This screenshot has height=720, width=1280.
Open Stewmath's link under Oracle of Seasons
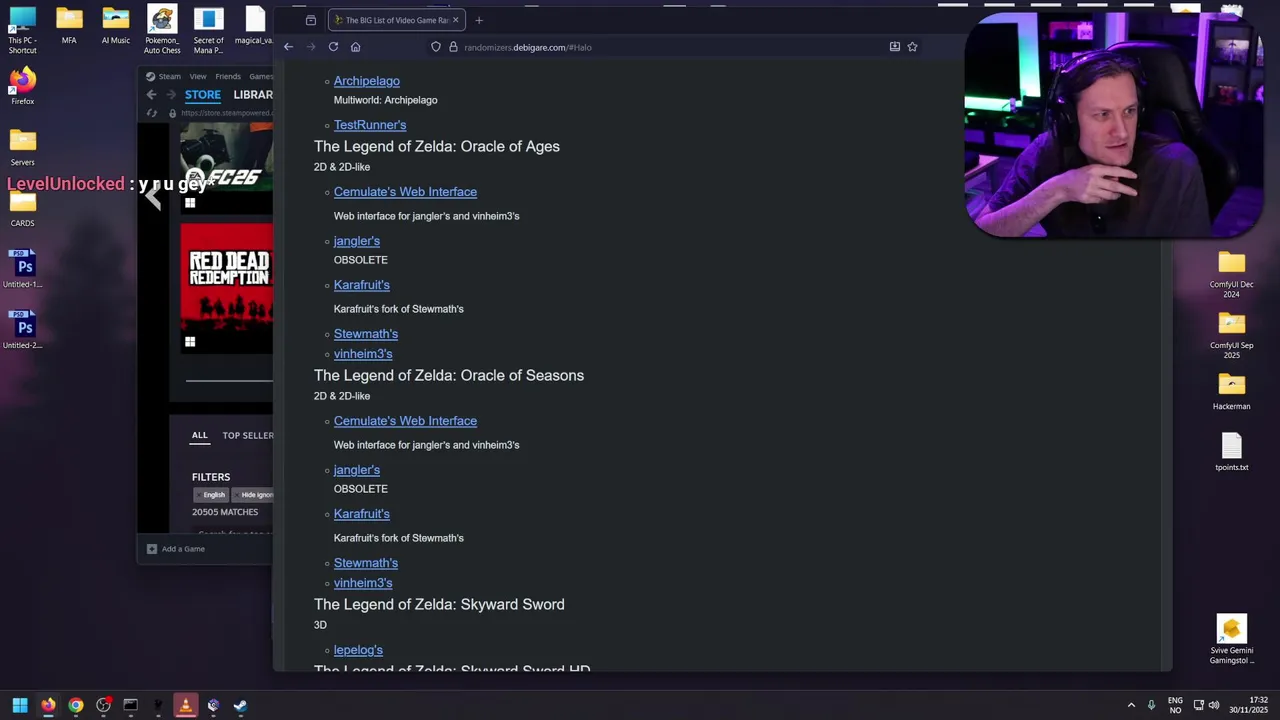(x=366, y=563)
